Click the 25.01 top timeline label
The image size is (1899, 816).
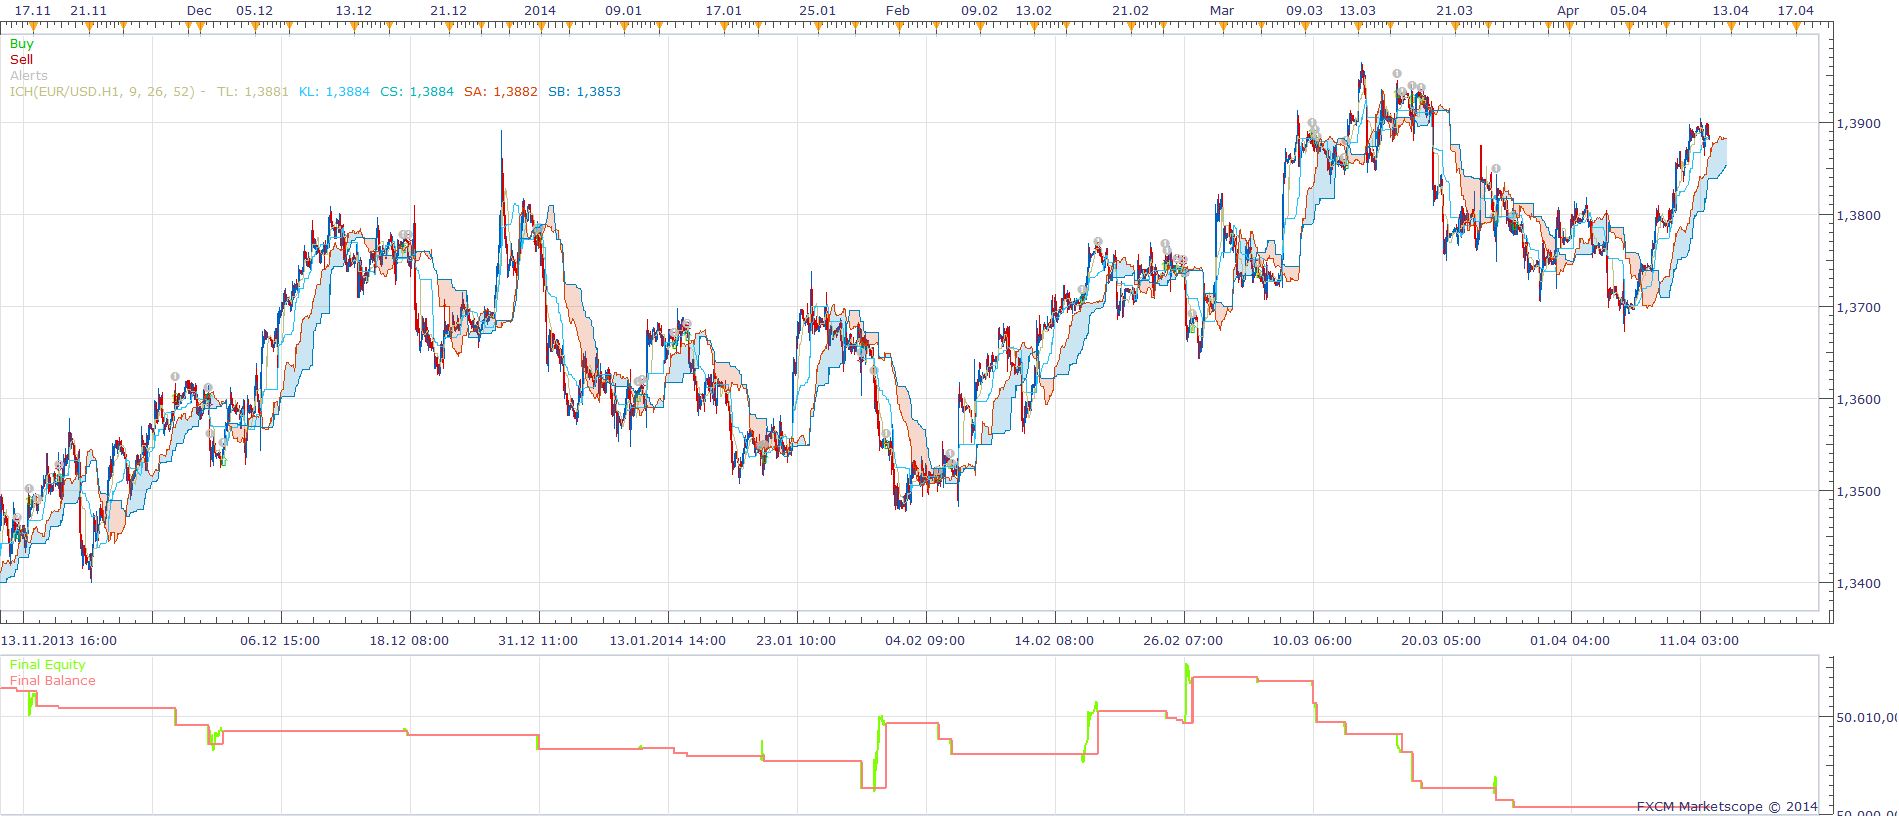818,11
